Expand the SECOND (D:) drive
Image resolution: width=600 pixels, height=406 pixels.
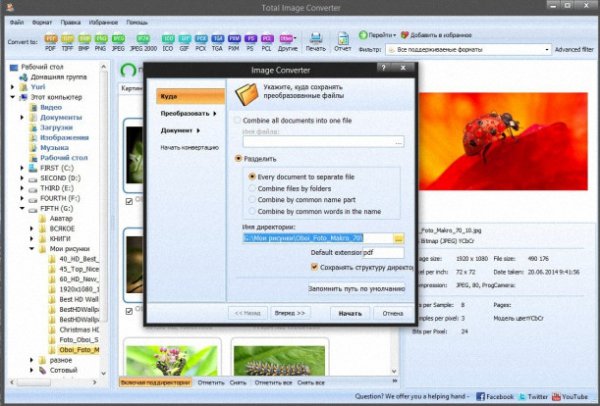click(x=22, y=178)
